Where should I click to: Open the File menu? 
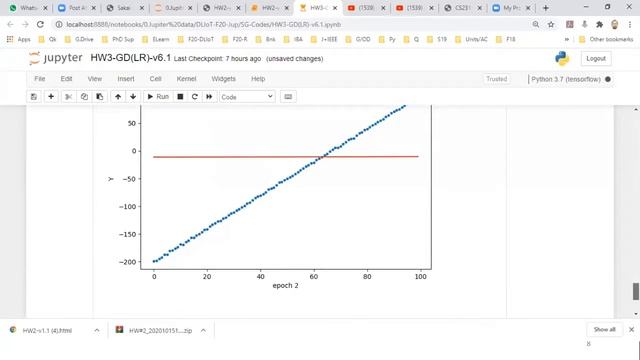click(x=40, y=79)
